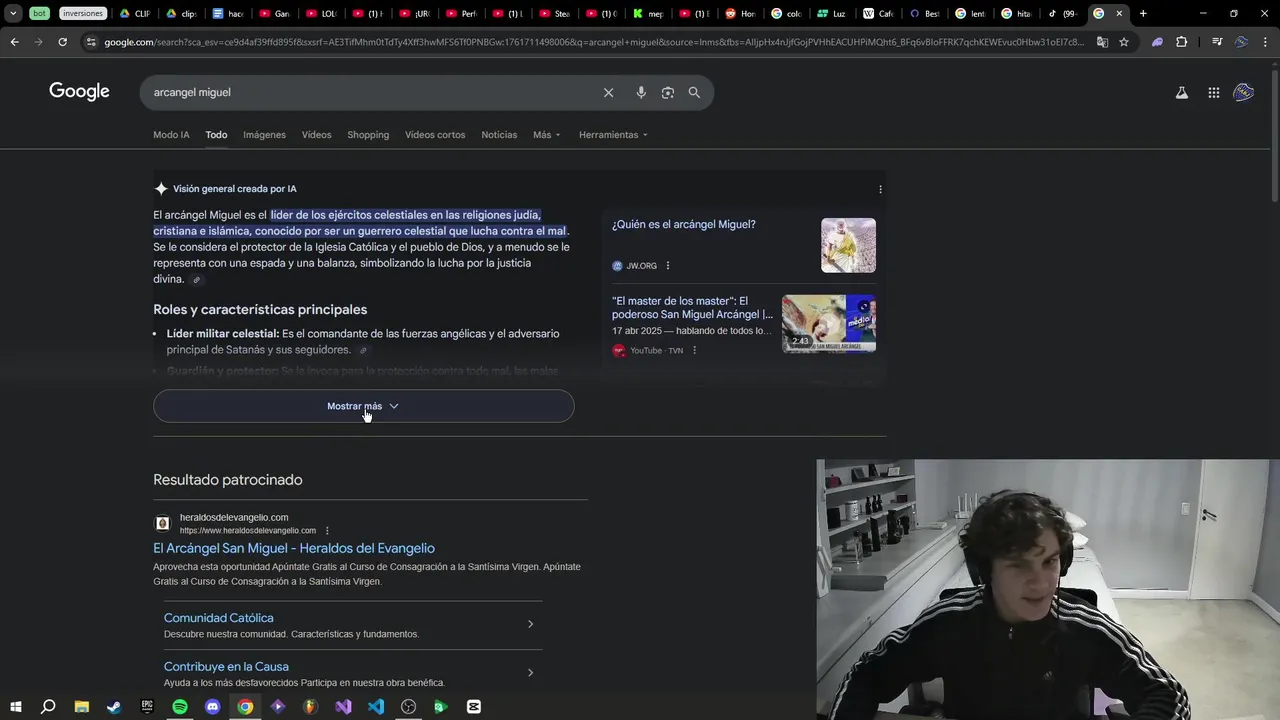Open Epic Games Launcher from the taskbar
This screenshot has width=1280, height=720.
pyautogui.click(x=147, y=707)
